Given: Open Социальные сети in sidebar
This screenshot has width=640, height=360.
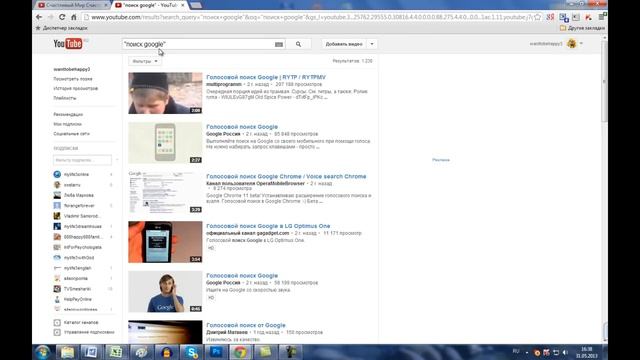Looking at the screenshot, I should pos(71,134).
